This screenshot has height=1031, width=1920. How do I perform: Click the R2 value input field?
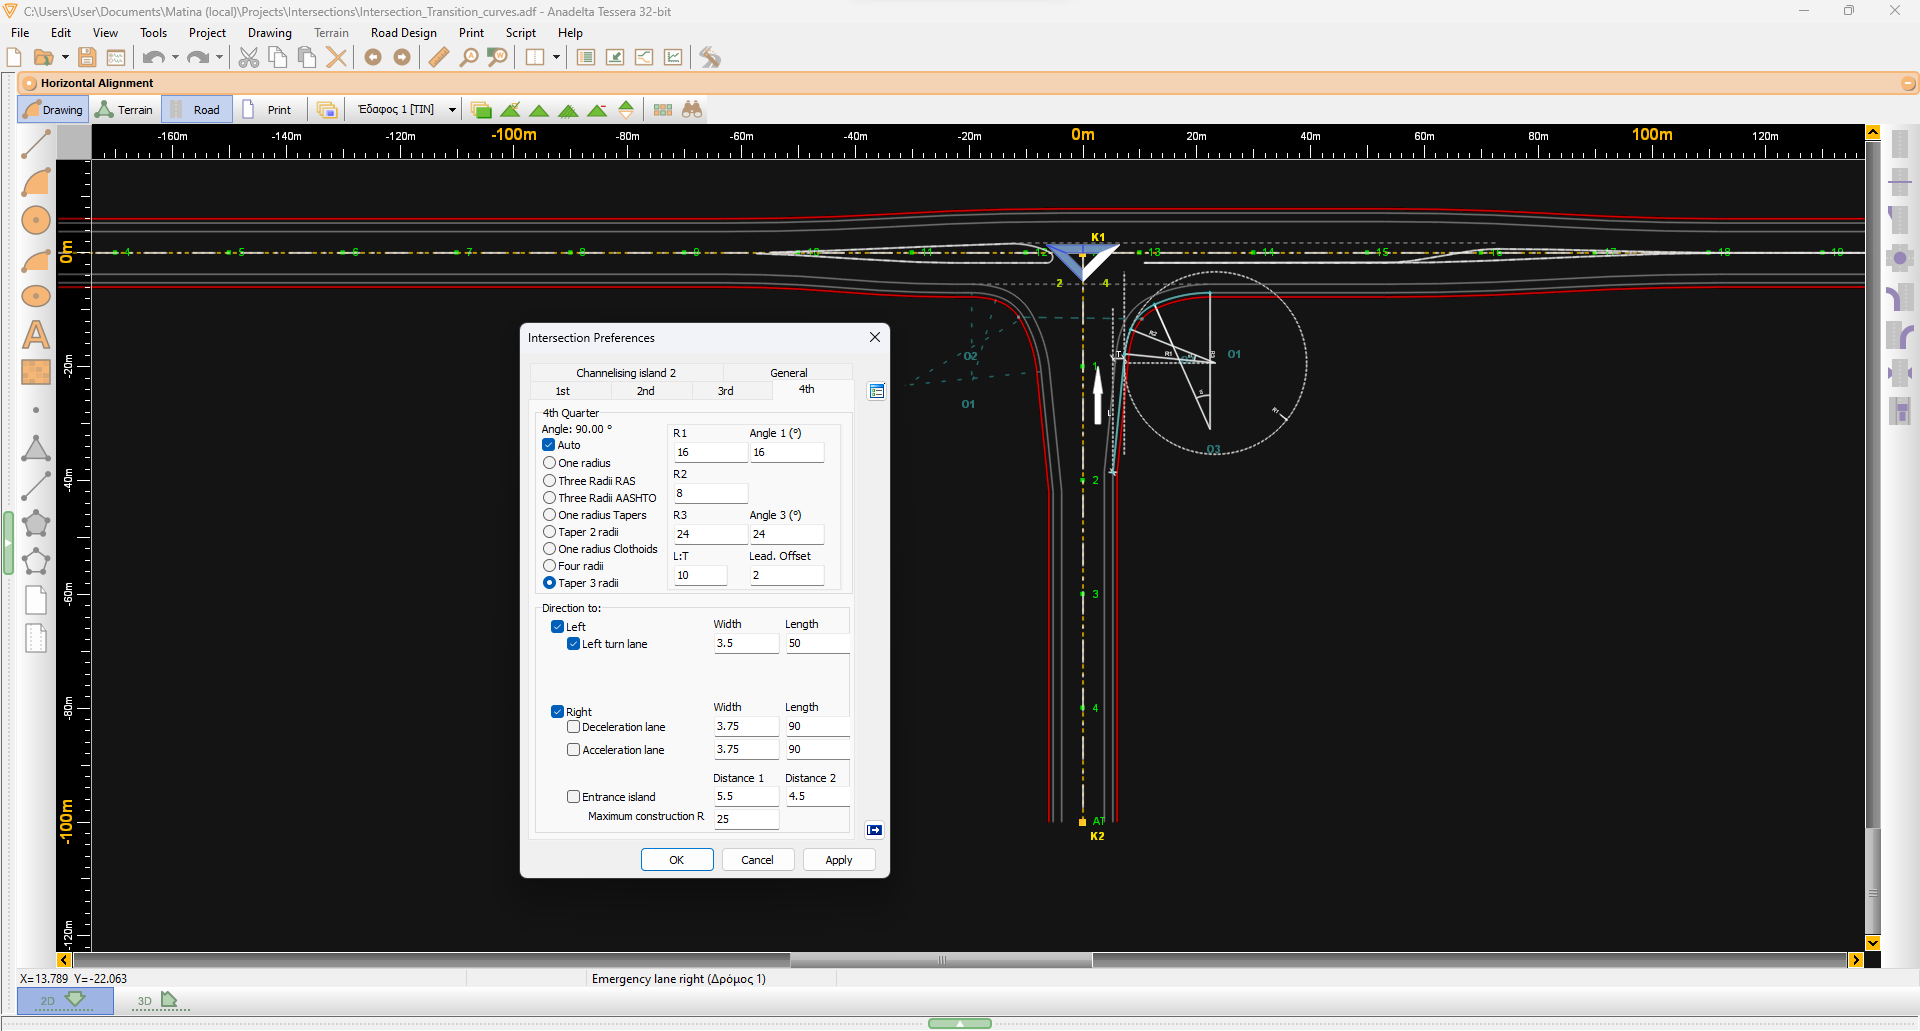click(710, 493)
